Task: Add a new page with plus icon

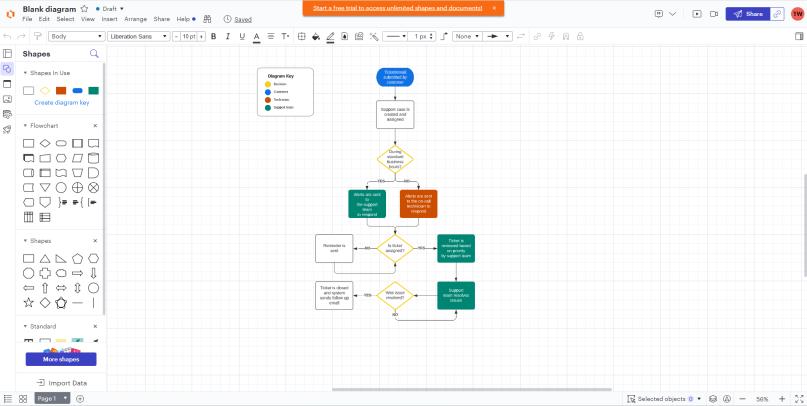Action: coord(80,399)
